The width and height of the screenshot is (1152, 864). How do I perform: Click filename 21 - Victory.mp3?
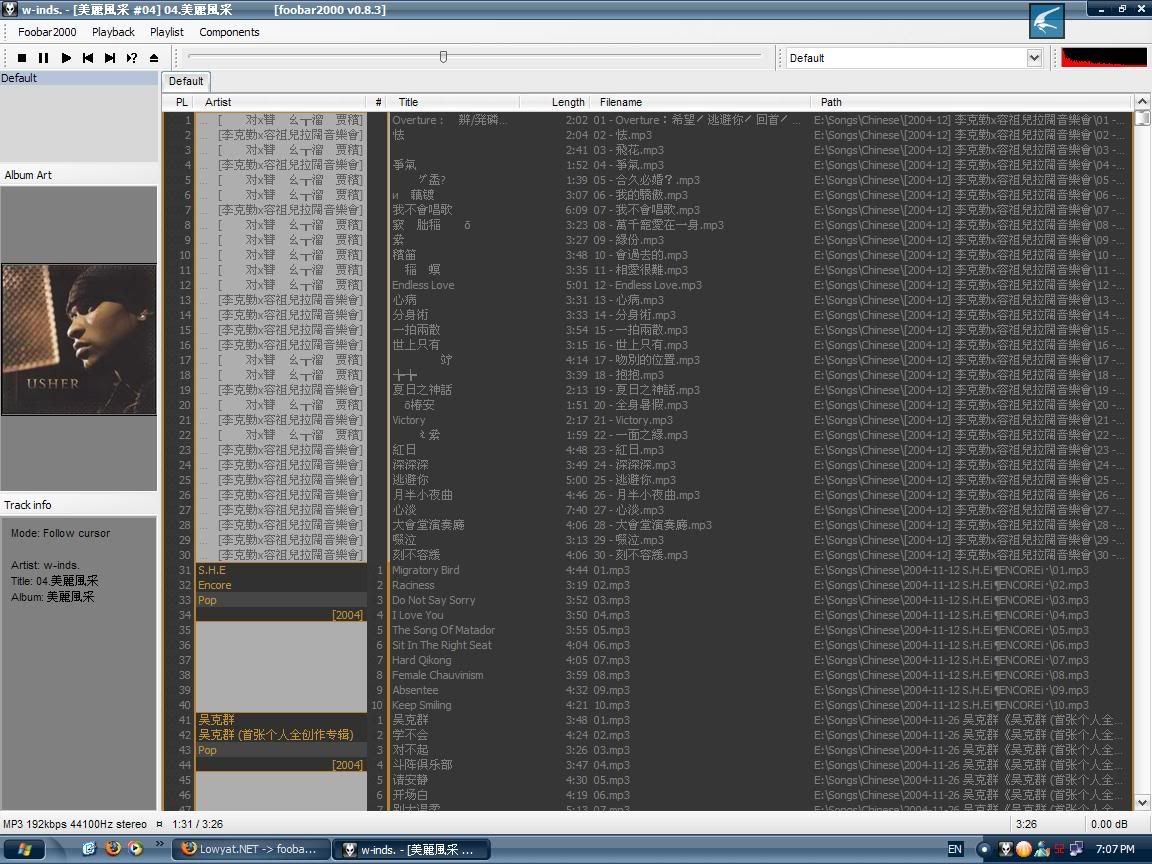click(633, 420)
